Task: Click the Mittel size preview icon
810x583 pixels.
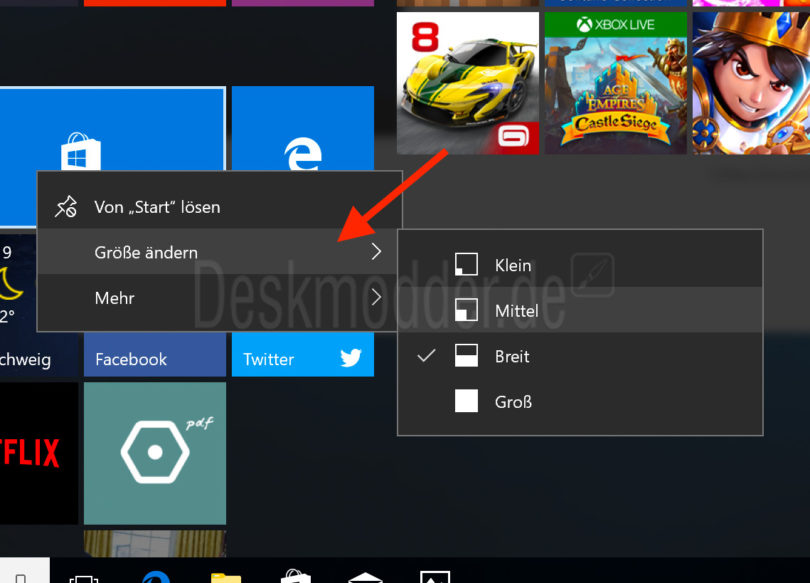Action: pos(466,310)
